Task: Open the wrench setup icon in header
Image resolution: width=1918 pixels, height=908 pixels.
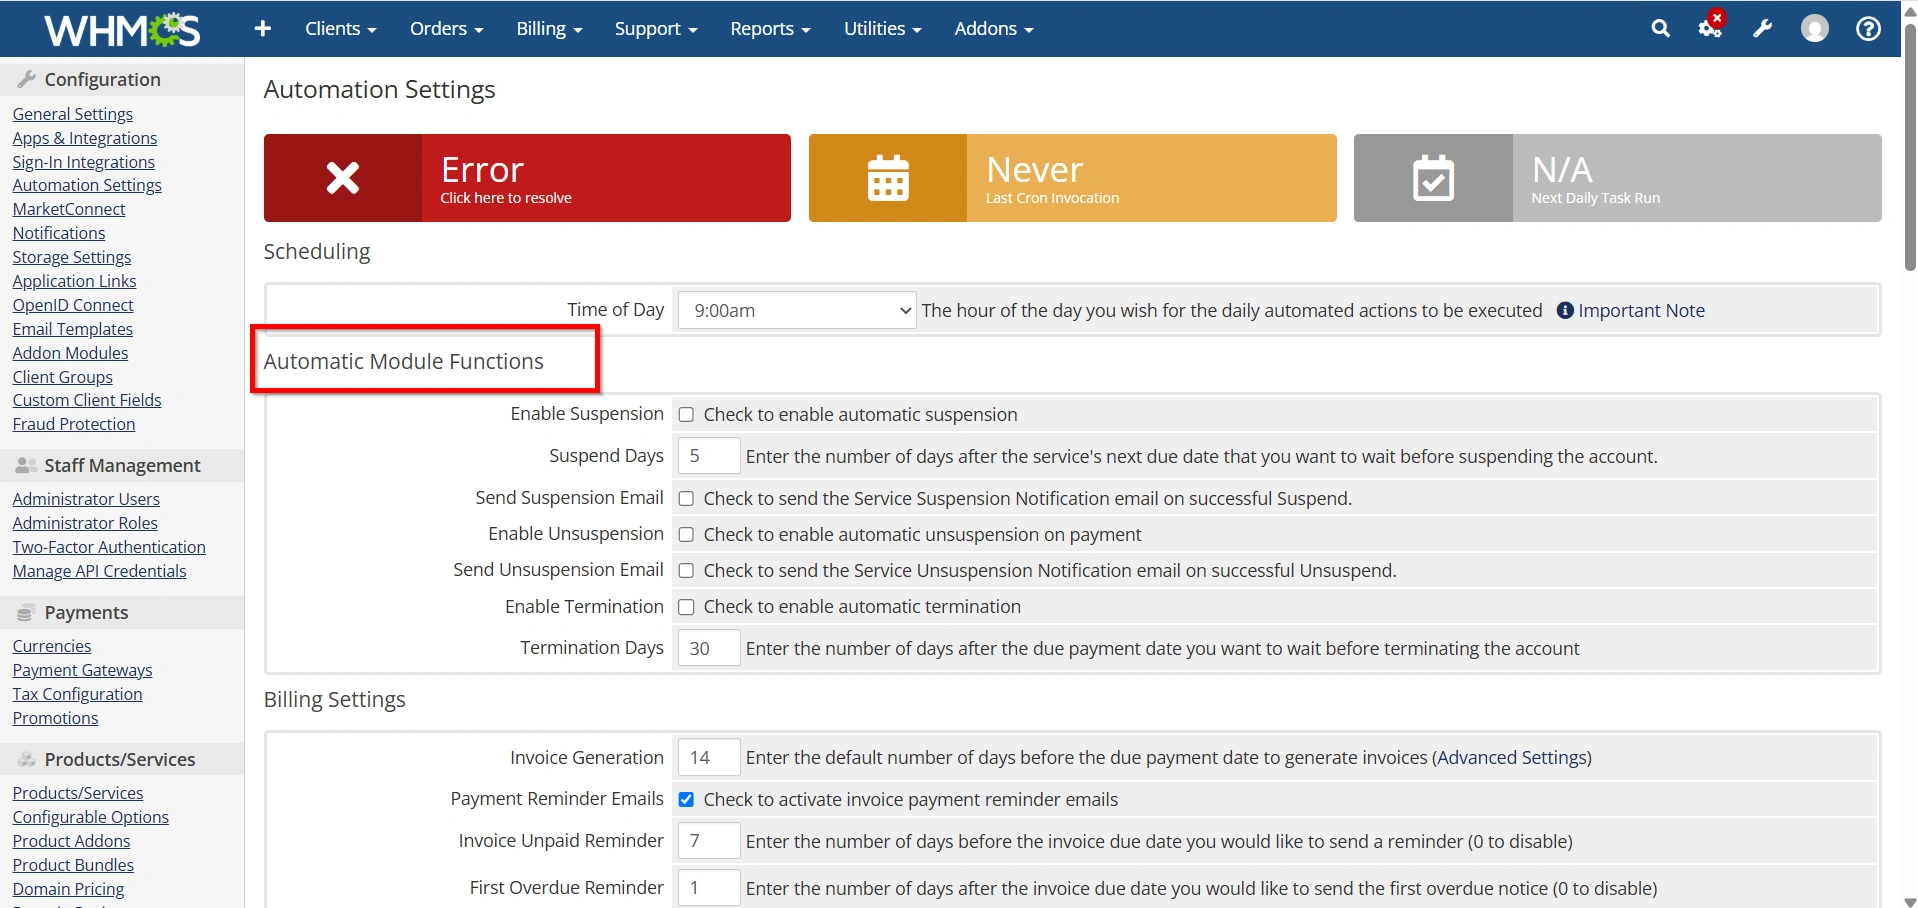Action: tap(1762, 29)
